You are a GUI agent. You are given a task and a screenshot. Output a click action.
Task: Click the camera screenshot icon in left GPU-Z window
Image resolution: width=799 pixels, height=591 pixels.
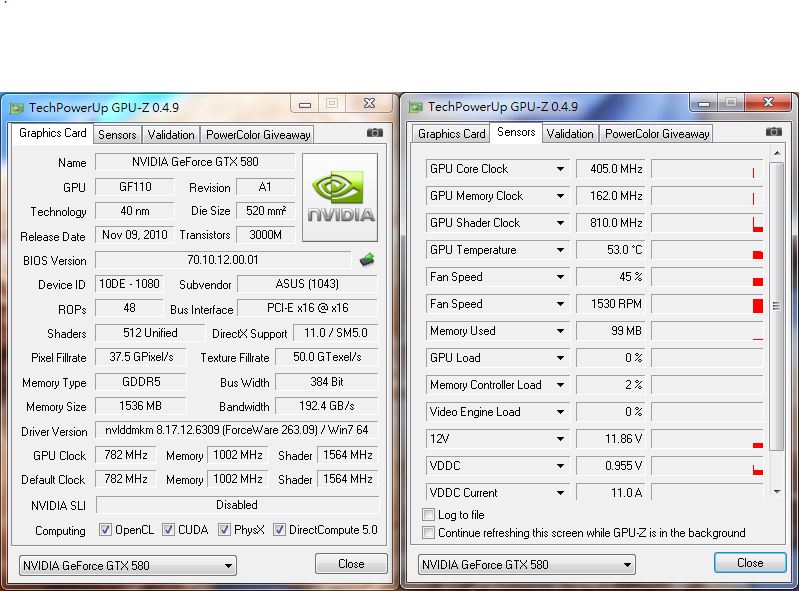[x=375, y=133]
